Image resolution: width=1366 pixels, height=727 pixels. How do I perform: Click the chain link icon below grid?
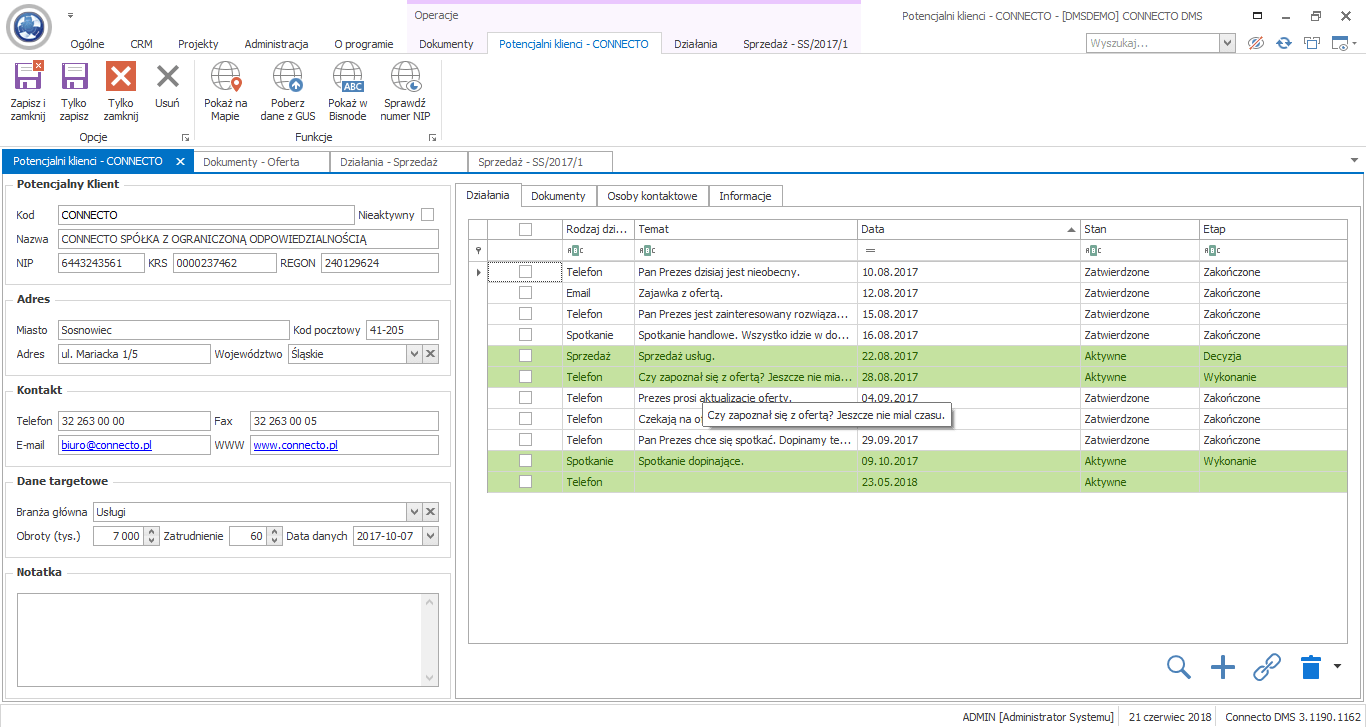tap(1267, 667)
